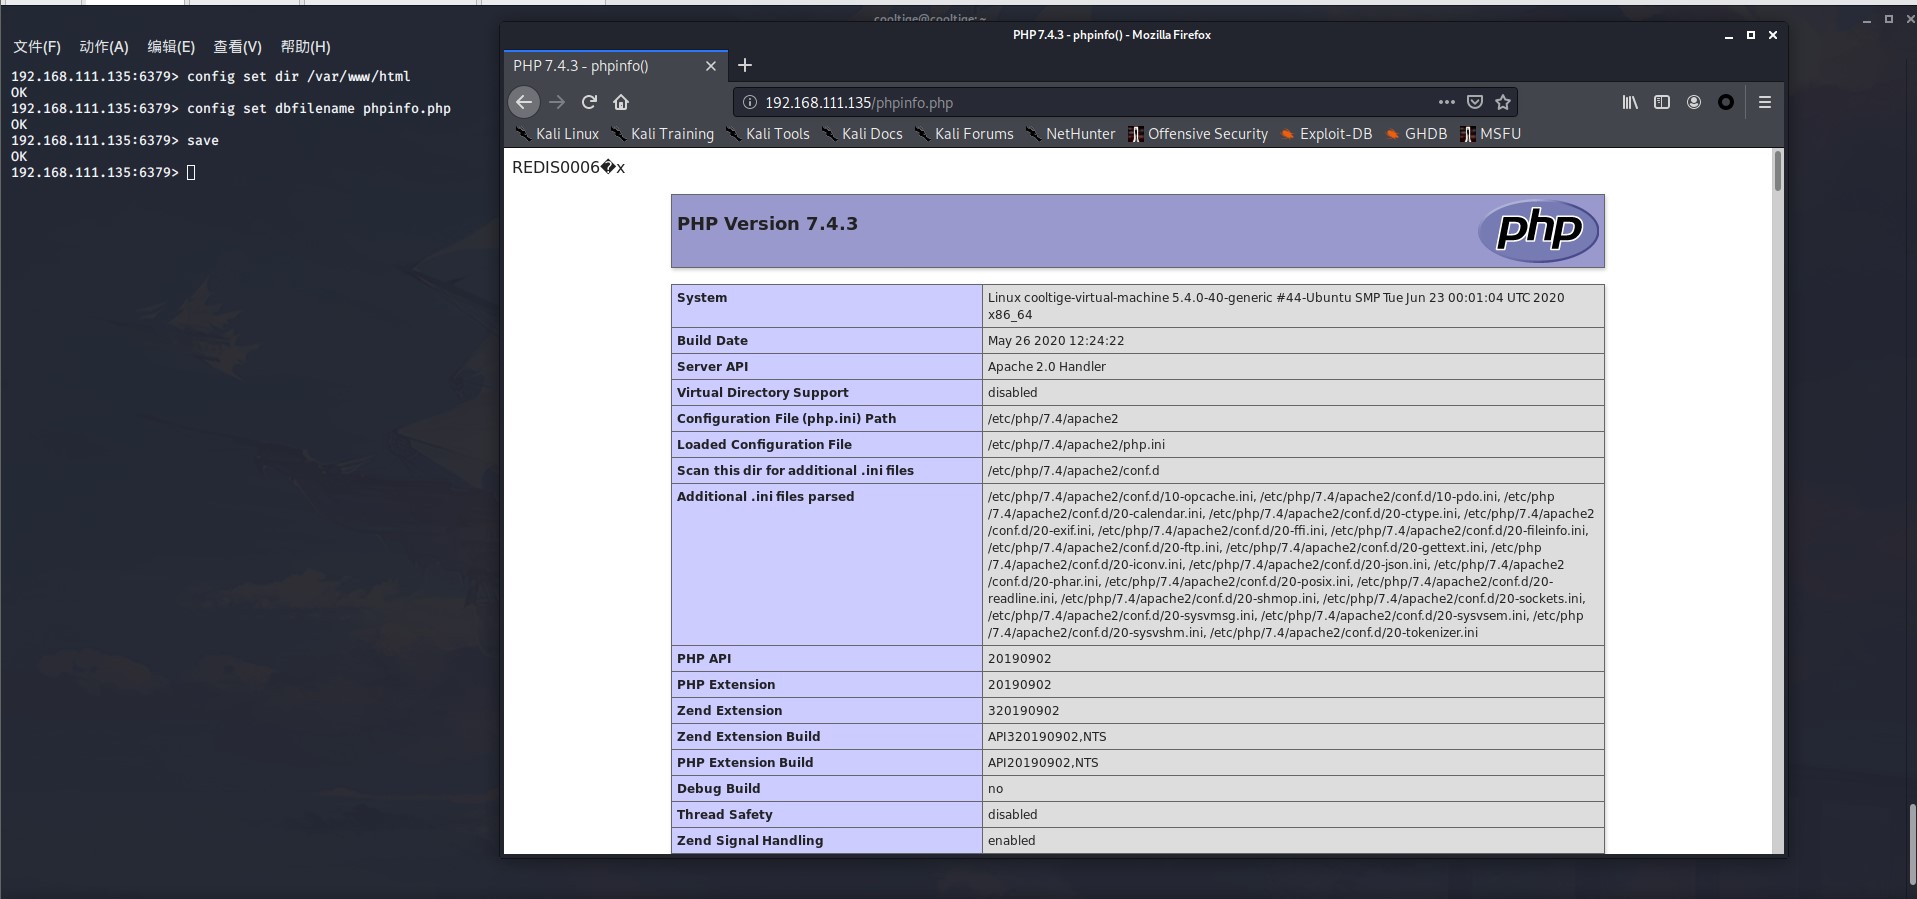Click terminal prompt cursor line
The width and height of the screenshot is (1917, 899).
(103, 173)
